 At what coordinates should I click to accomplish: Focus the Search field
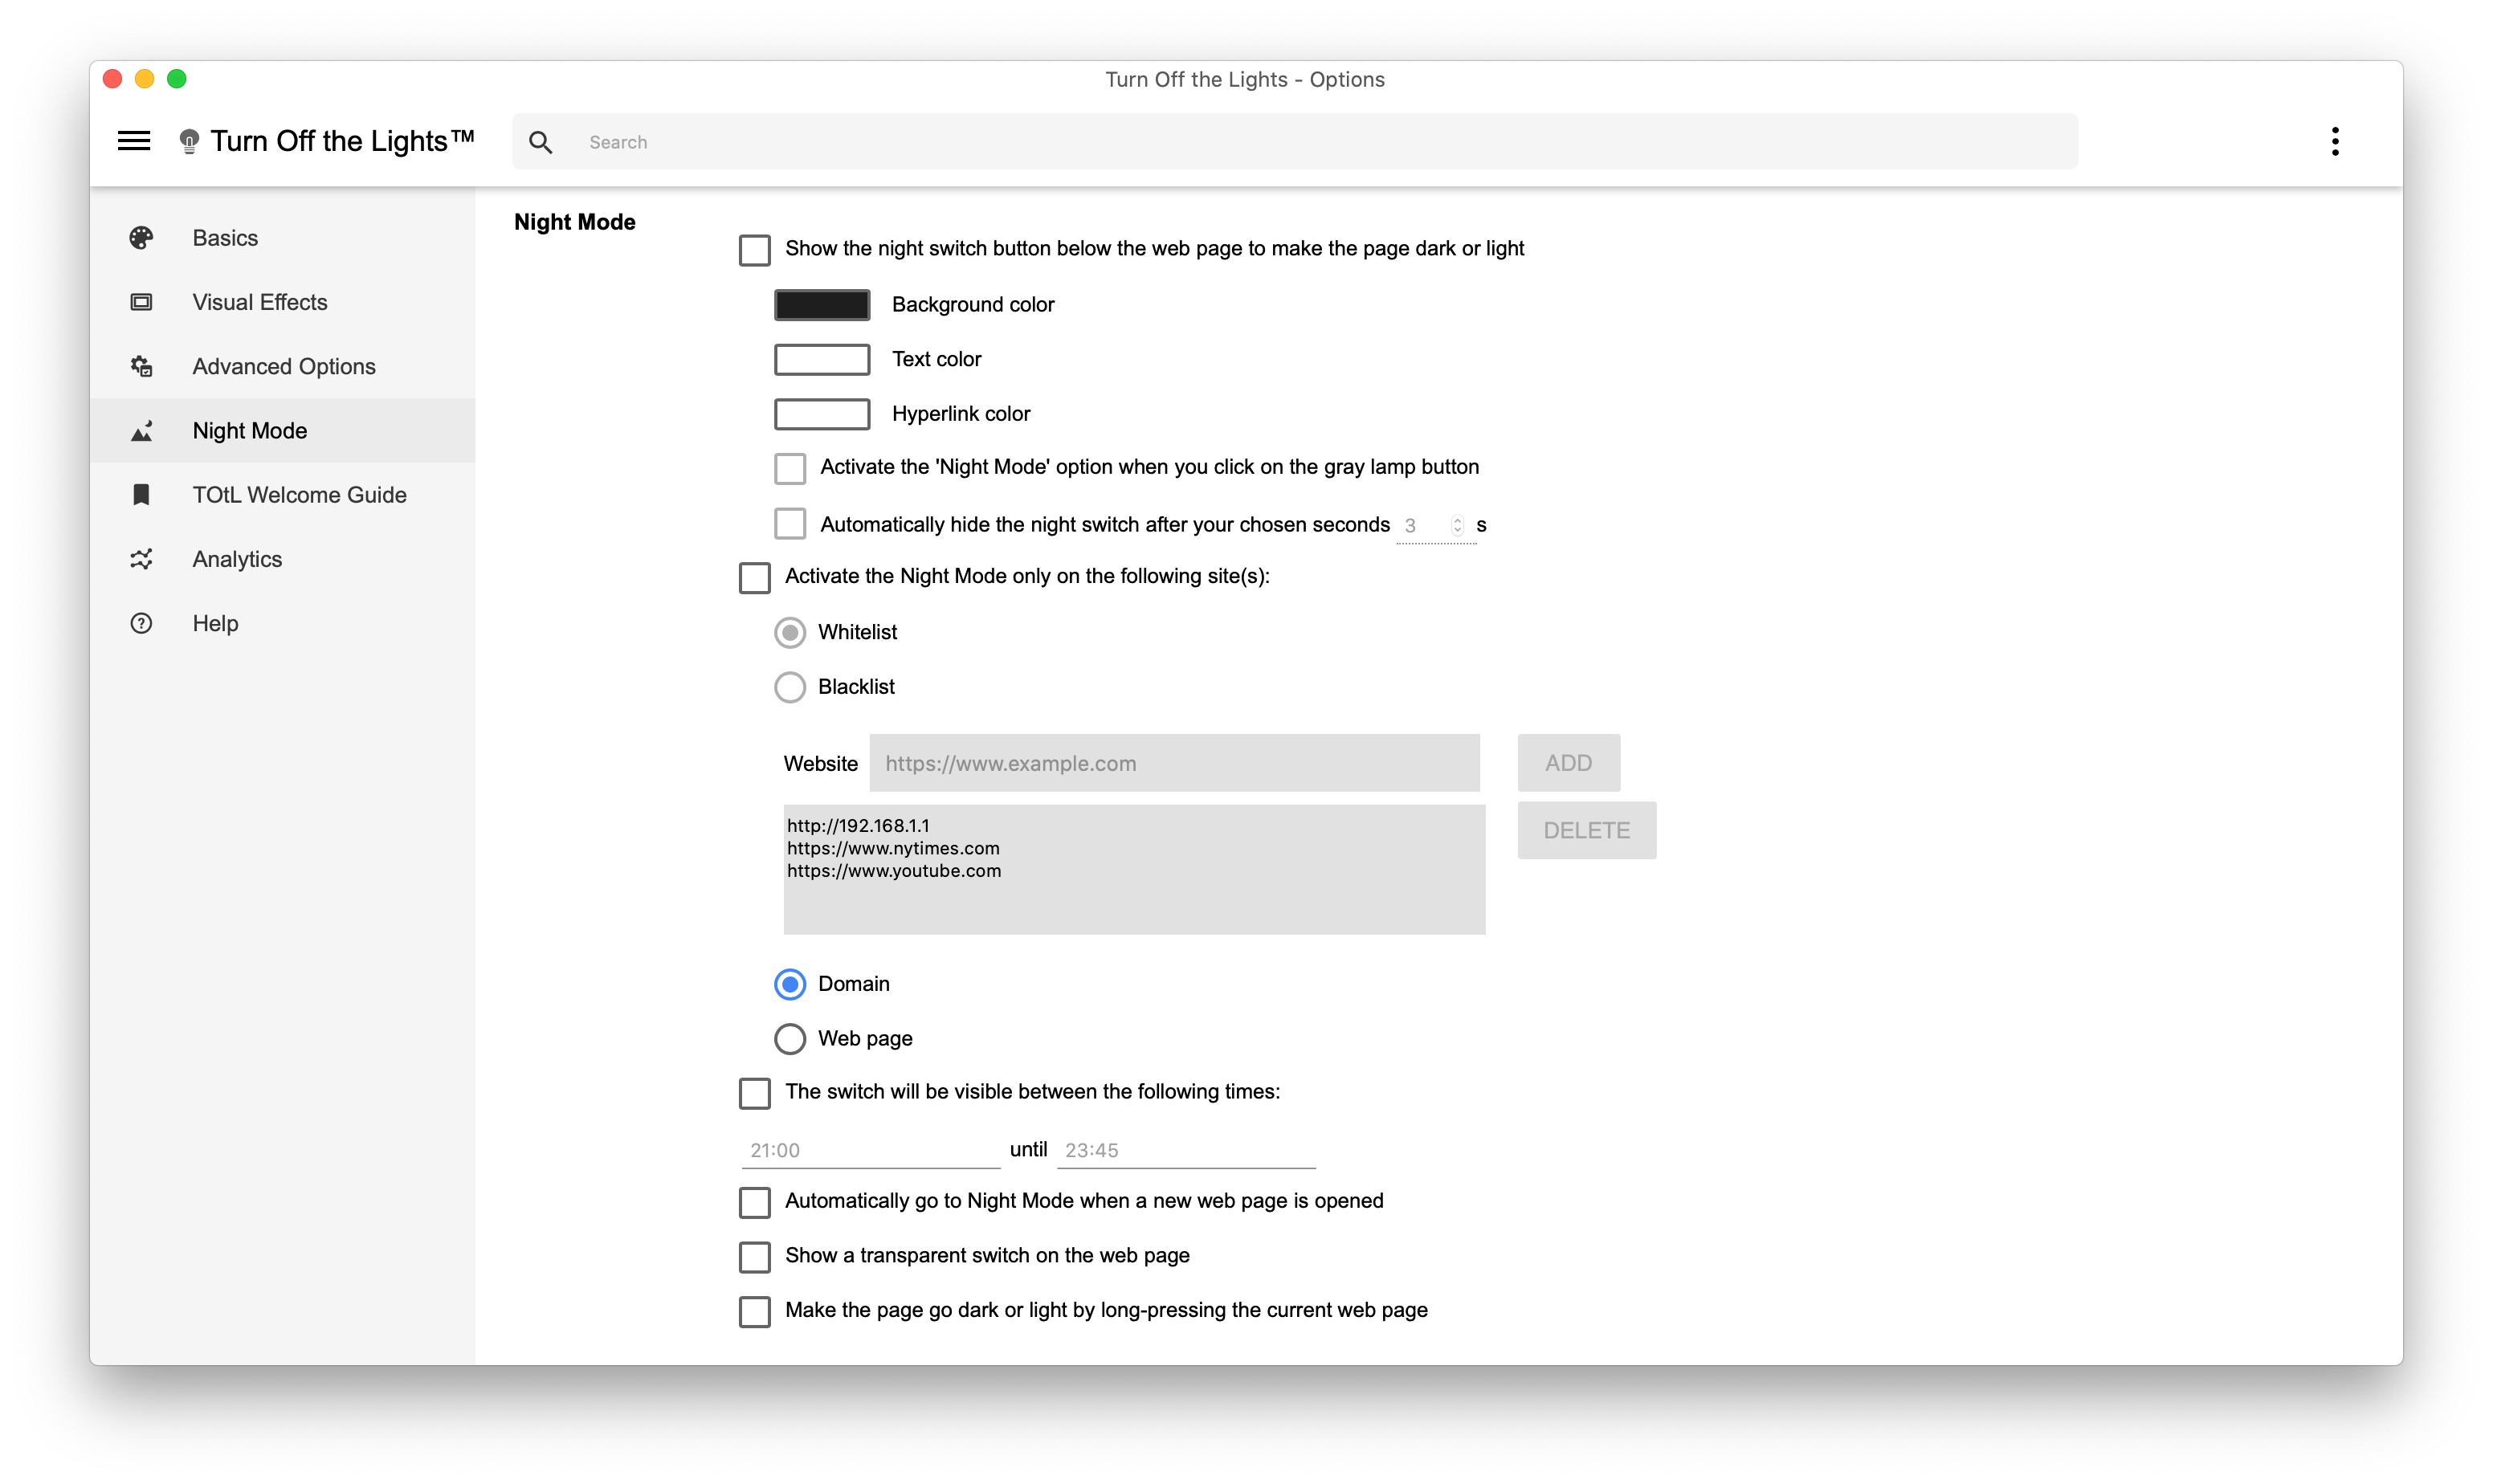pyautogui.click(x=1295, y=142)
